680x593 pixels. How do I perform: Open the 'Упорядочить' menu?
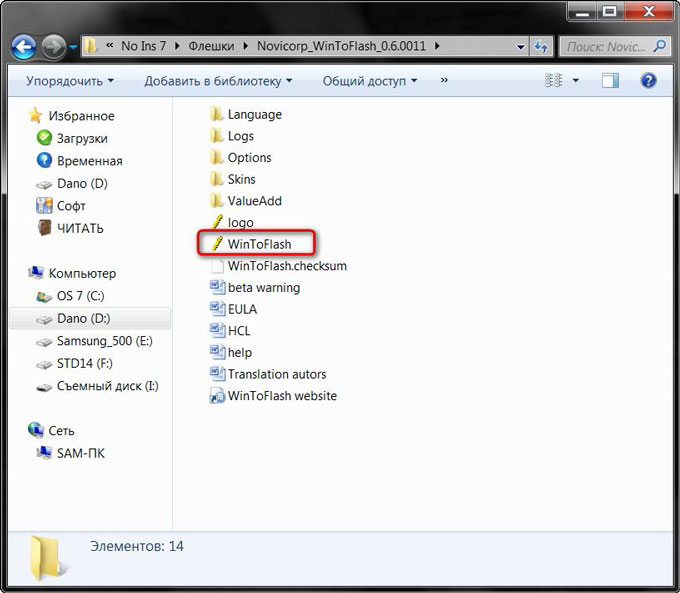pos(69,81)
